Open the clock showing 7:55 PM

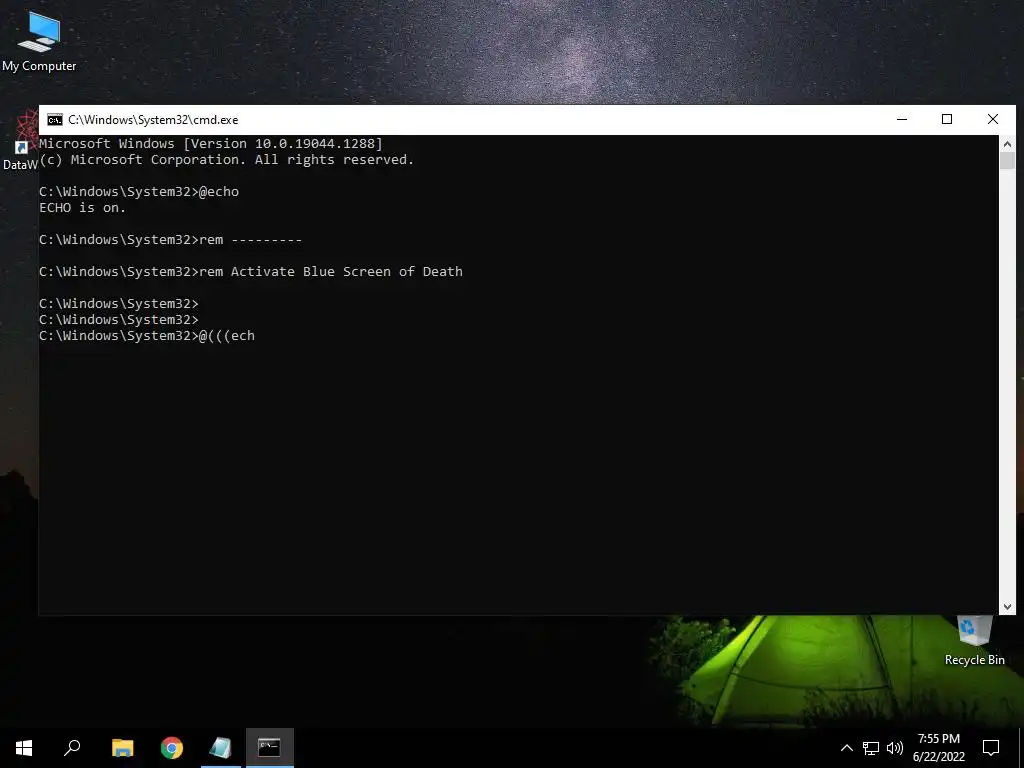coord(938,748)
